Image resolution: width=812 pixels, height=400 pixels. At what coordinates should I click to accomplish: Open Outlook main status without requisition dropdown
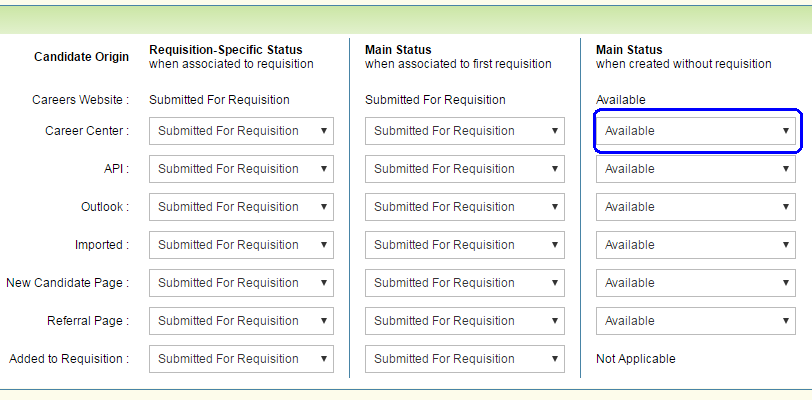[x=696, y=207]
